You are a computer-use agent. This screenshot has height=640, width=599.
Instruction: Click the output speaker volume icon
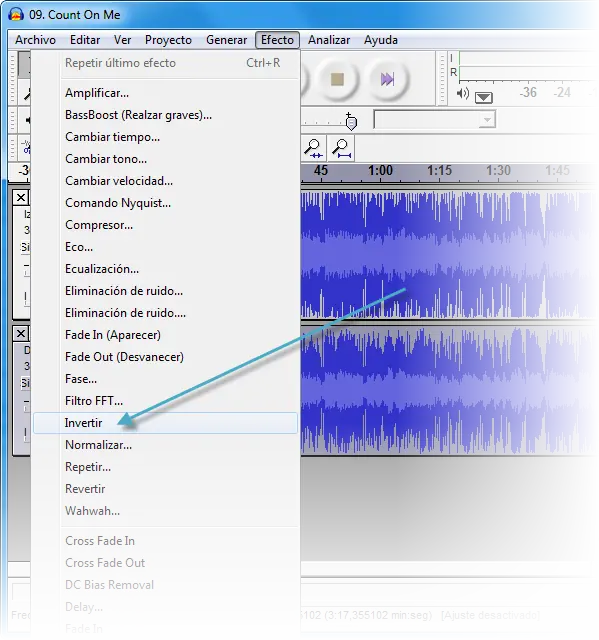(463, 94)
